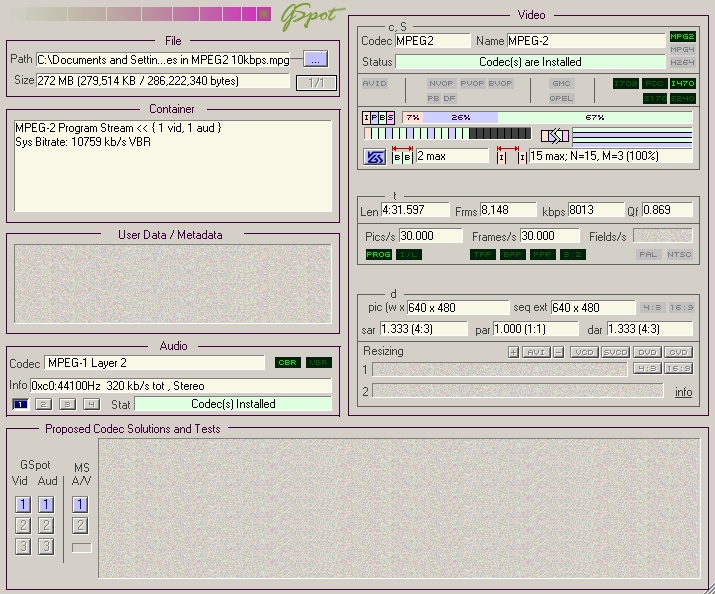715x594 pixels.
Task: Click the DVD resize preset
Action: (x=647, y=352)
